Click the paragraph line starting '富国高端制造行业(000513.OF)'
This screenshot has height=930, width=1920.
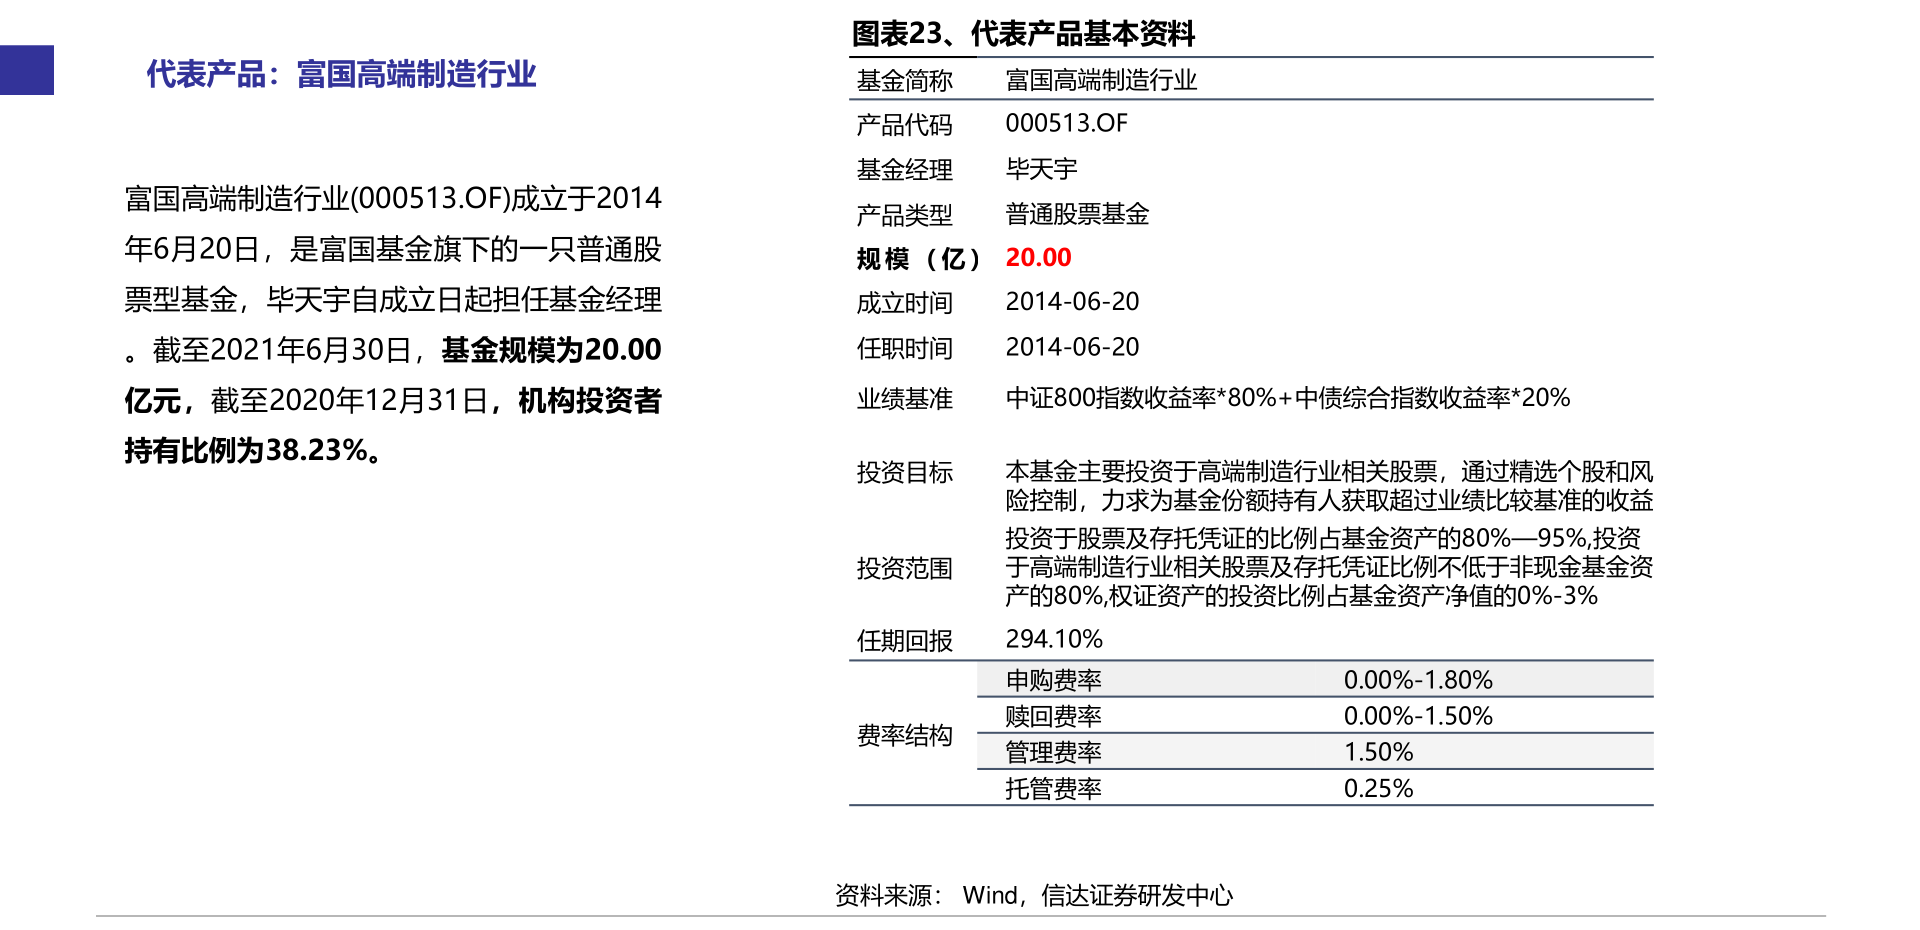click(393, 198)
